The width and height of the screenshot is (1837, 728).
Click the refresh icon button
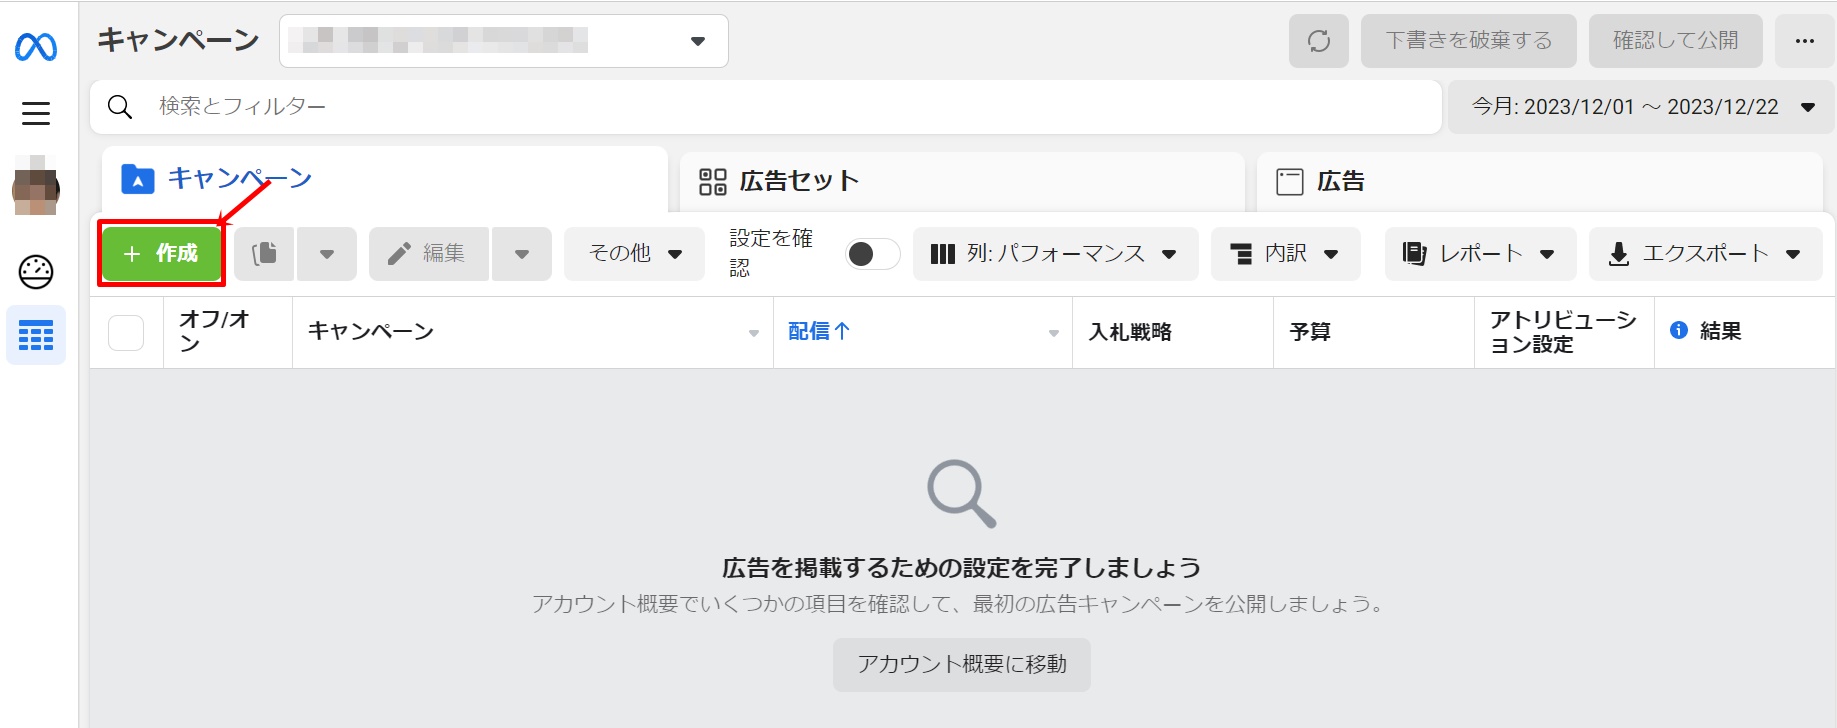pyautogui.click(x=1318, y=41)
